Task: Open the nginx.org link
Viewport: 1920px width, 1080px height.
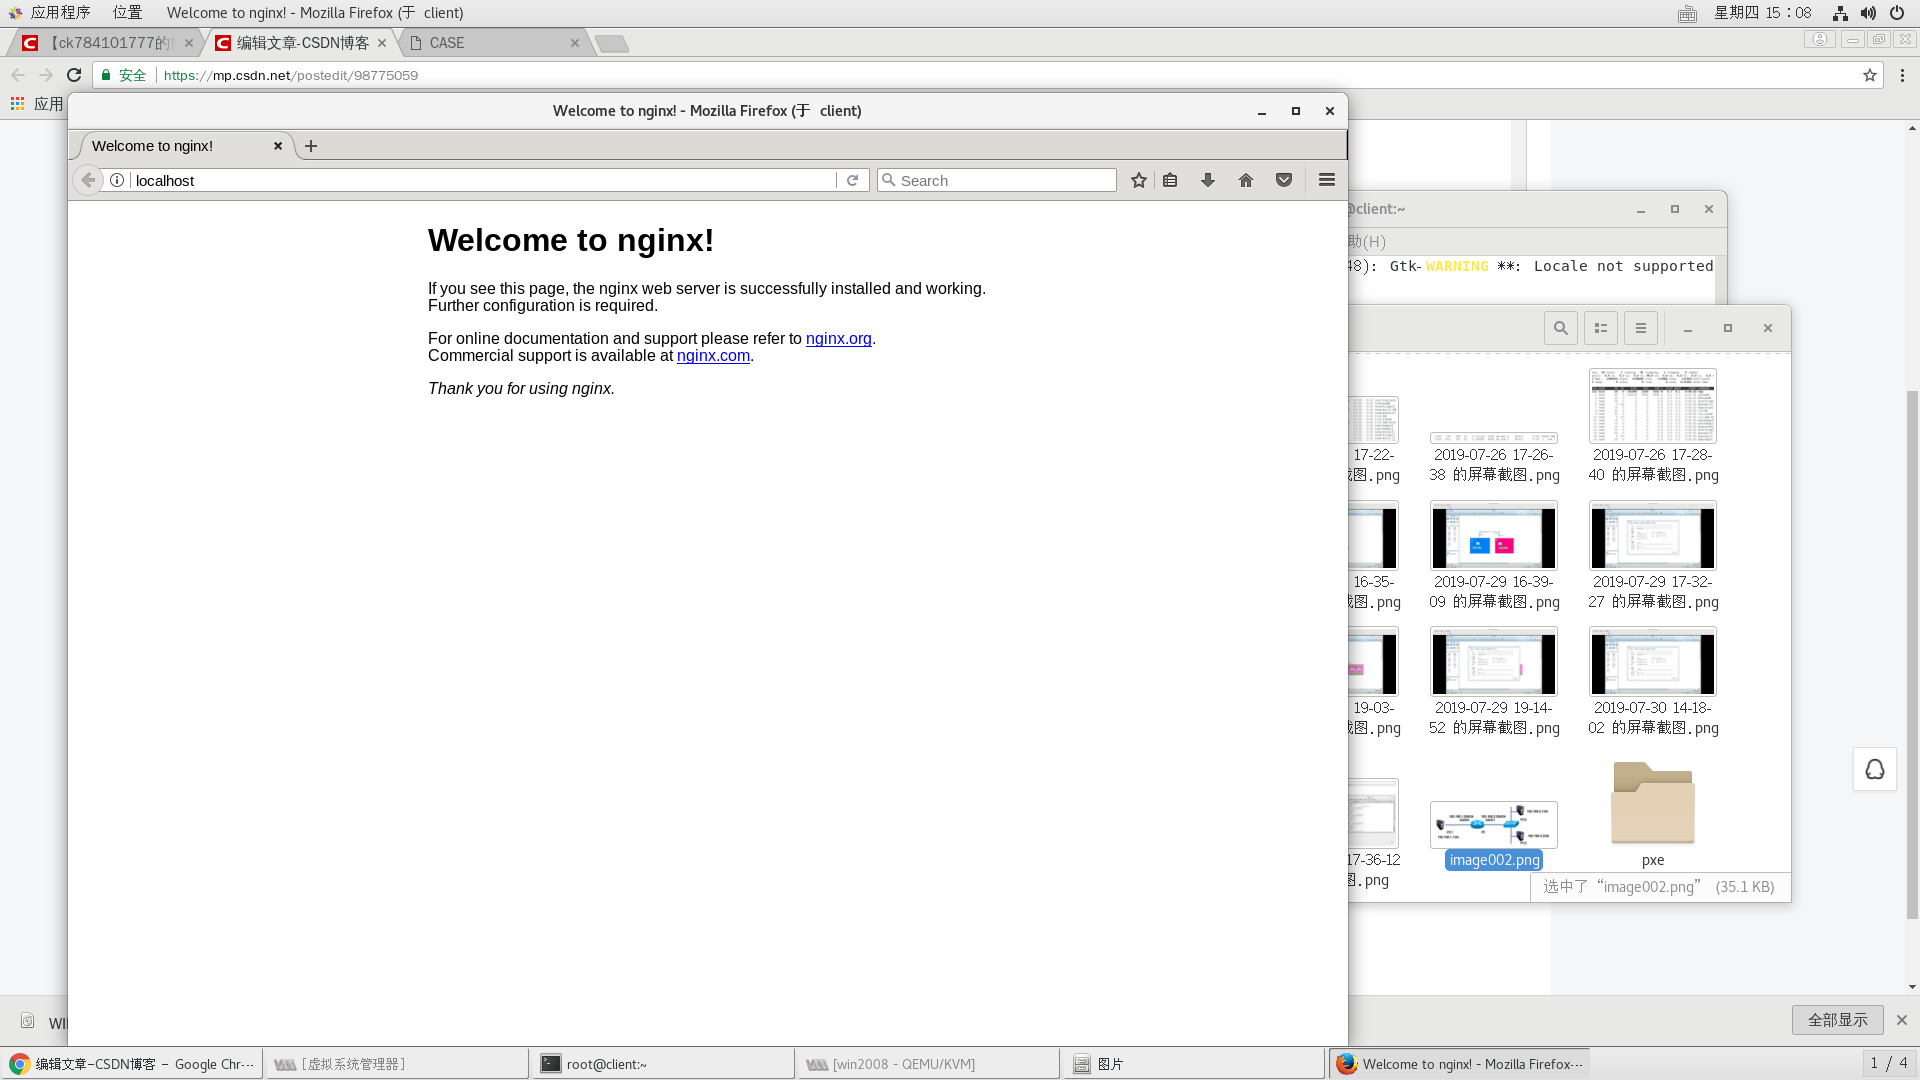Action: [838, 339]
